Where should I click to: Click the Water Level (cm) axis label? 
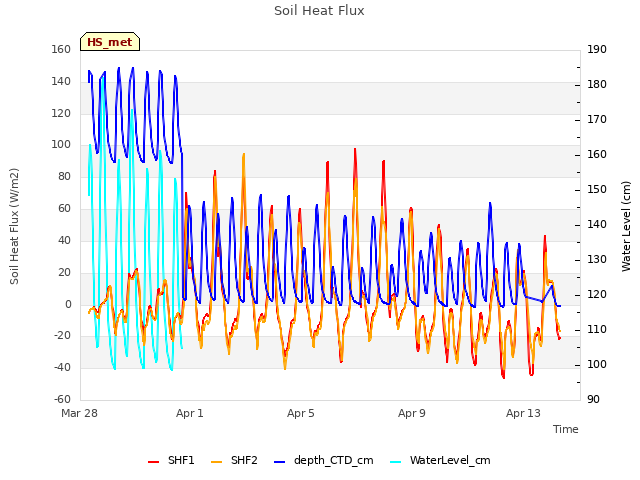[x=626, y=226]
